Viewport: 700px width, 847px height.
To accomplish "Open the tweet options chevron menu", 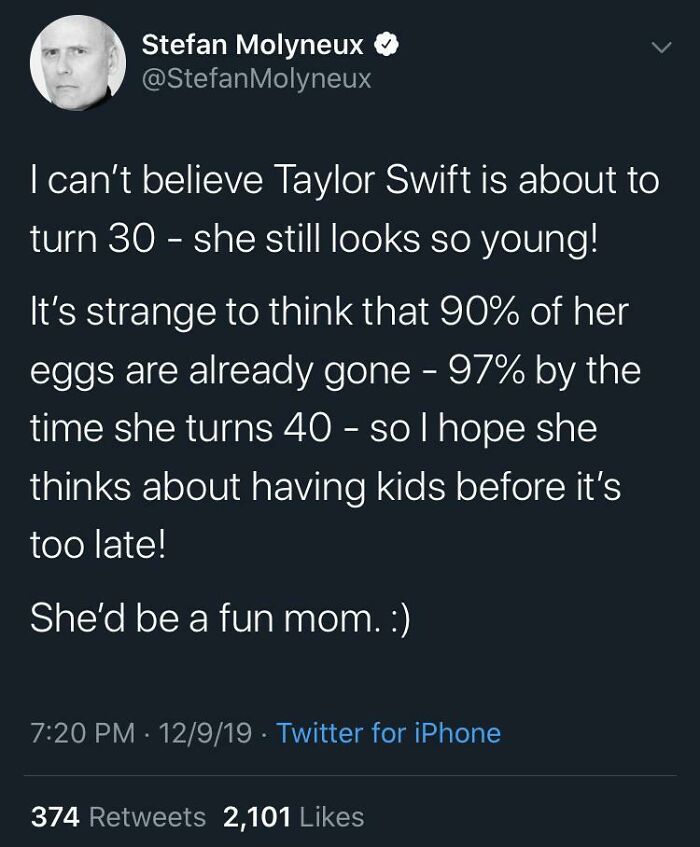I will [x=658, y=48].
